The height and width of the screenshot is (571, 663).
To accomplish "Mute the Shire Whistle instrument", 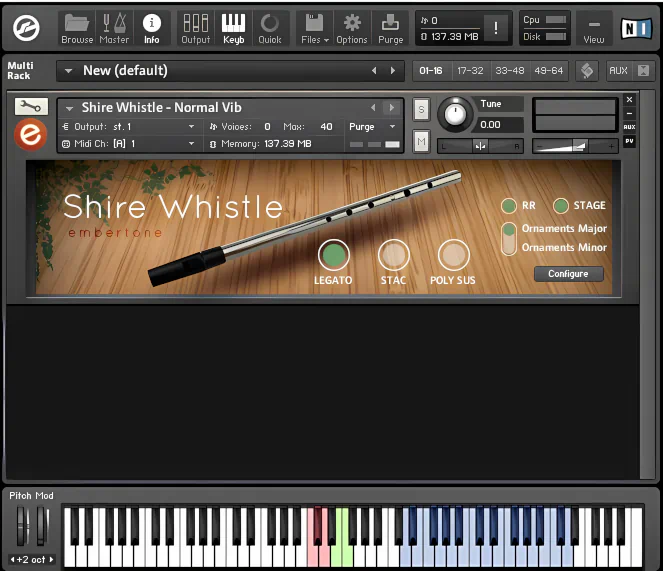I will [421, 141].
